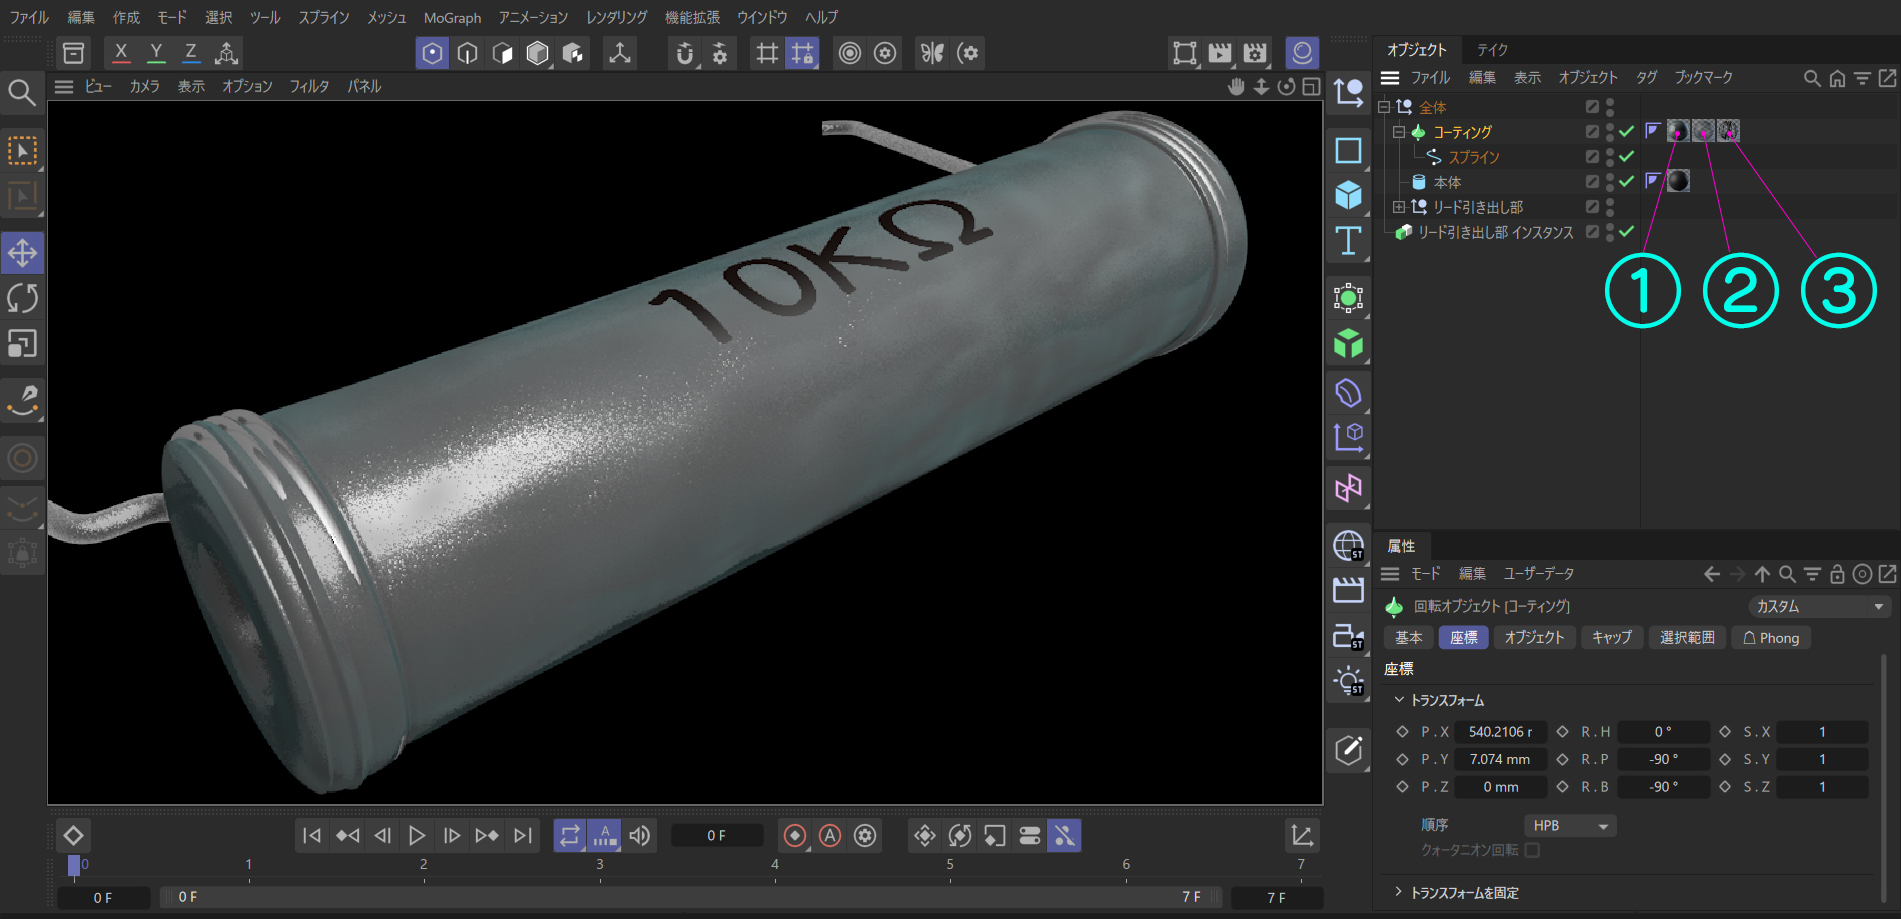The height and width of the screenshot is (919, 1901).
Task: Select the Move tool in left toolbar
Action: click(22, 253)
